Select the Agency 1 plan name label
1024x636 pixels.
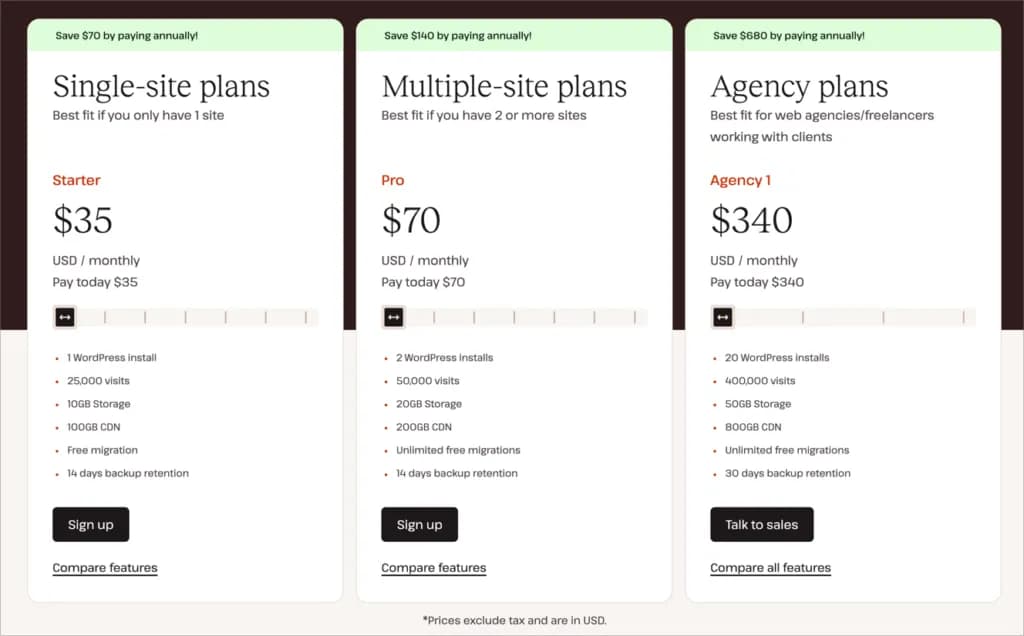(x=740, y=181)
